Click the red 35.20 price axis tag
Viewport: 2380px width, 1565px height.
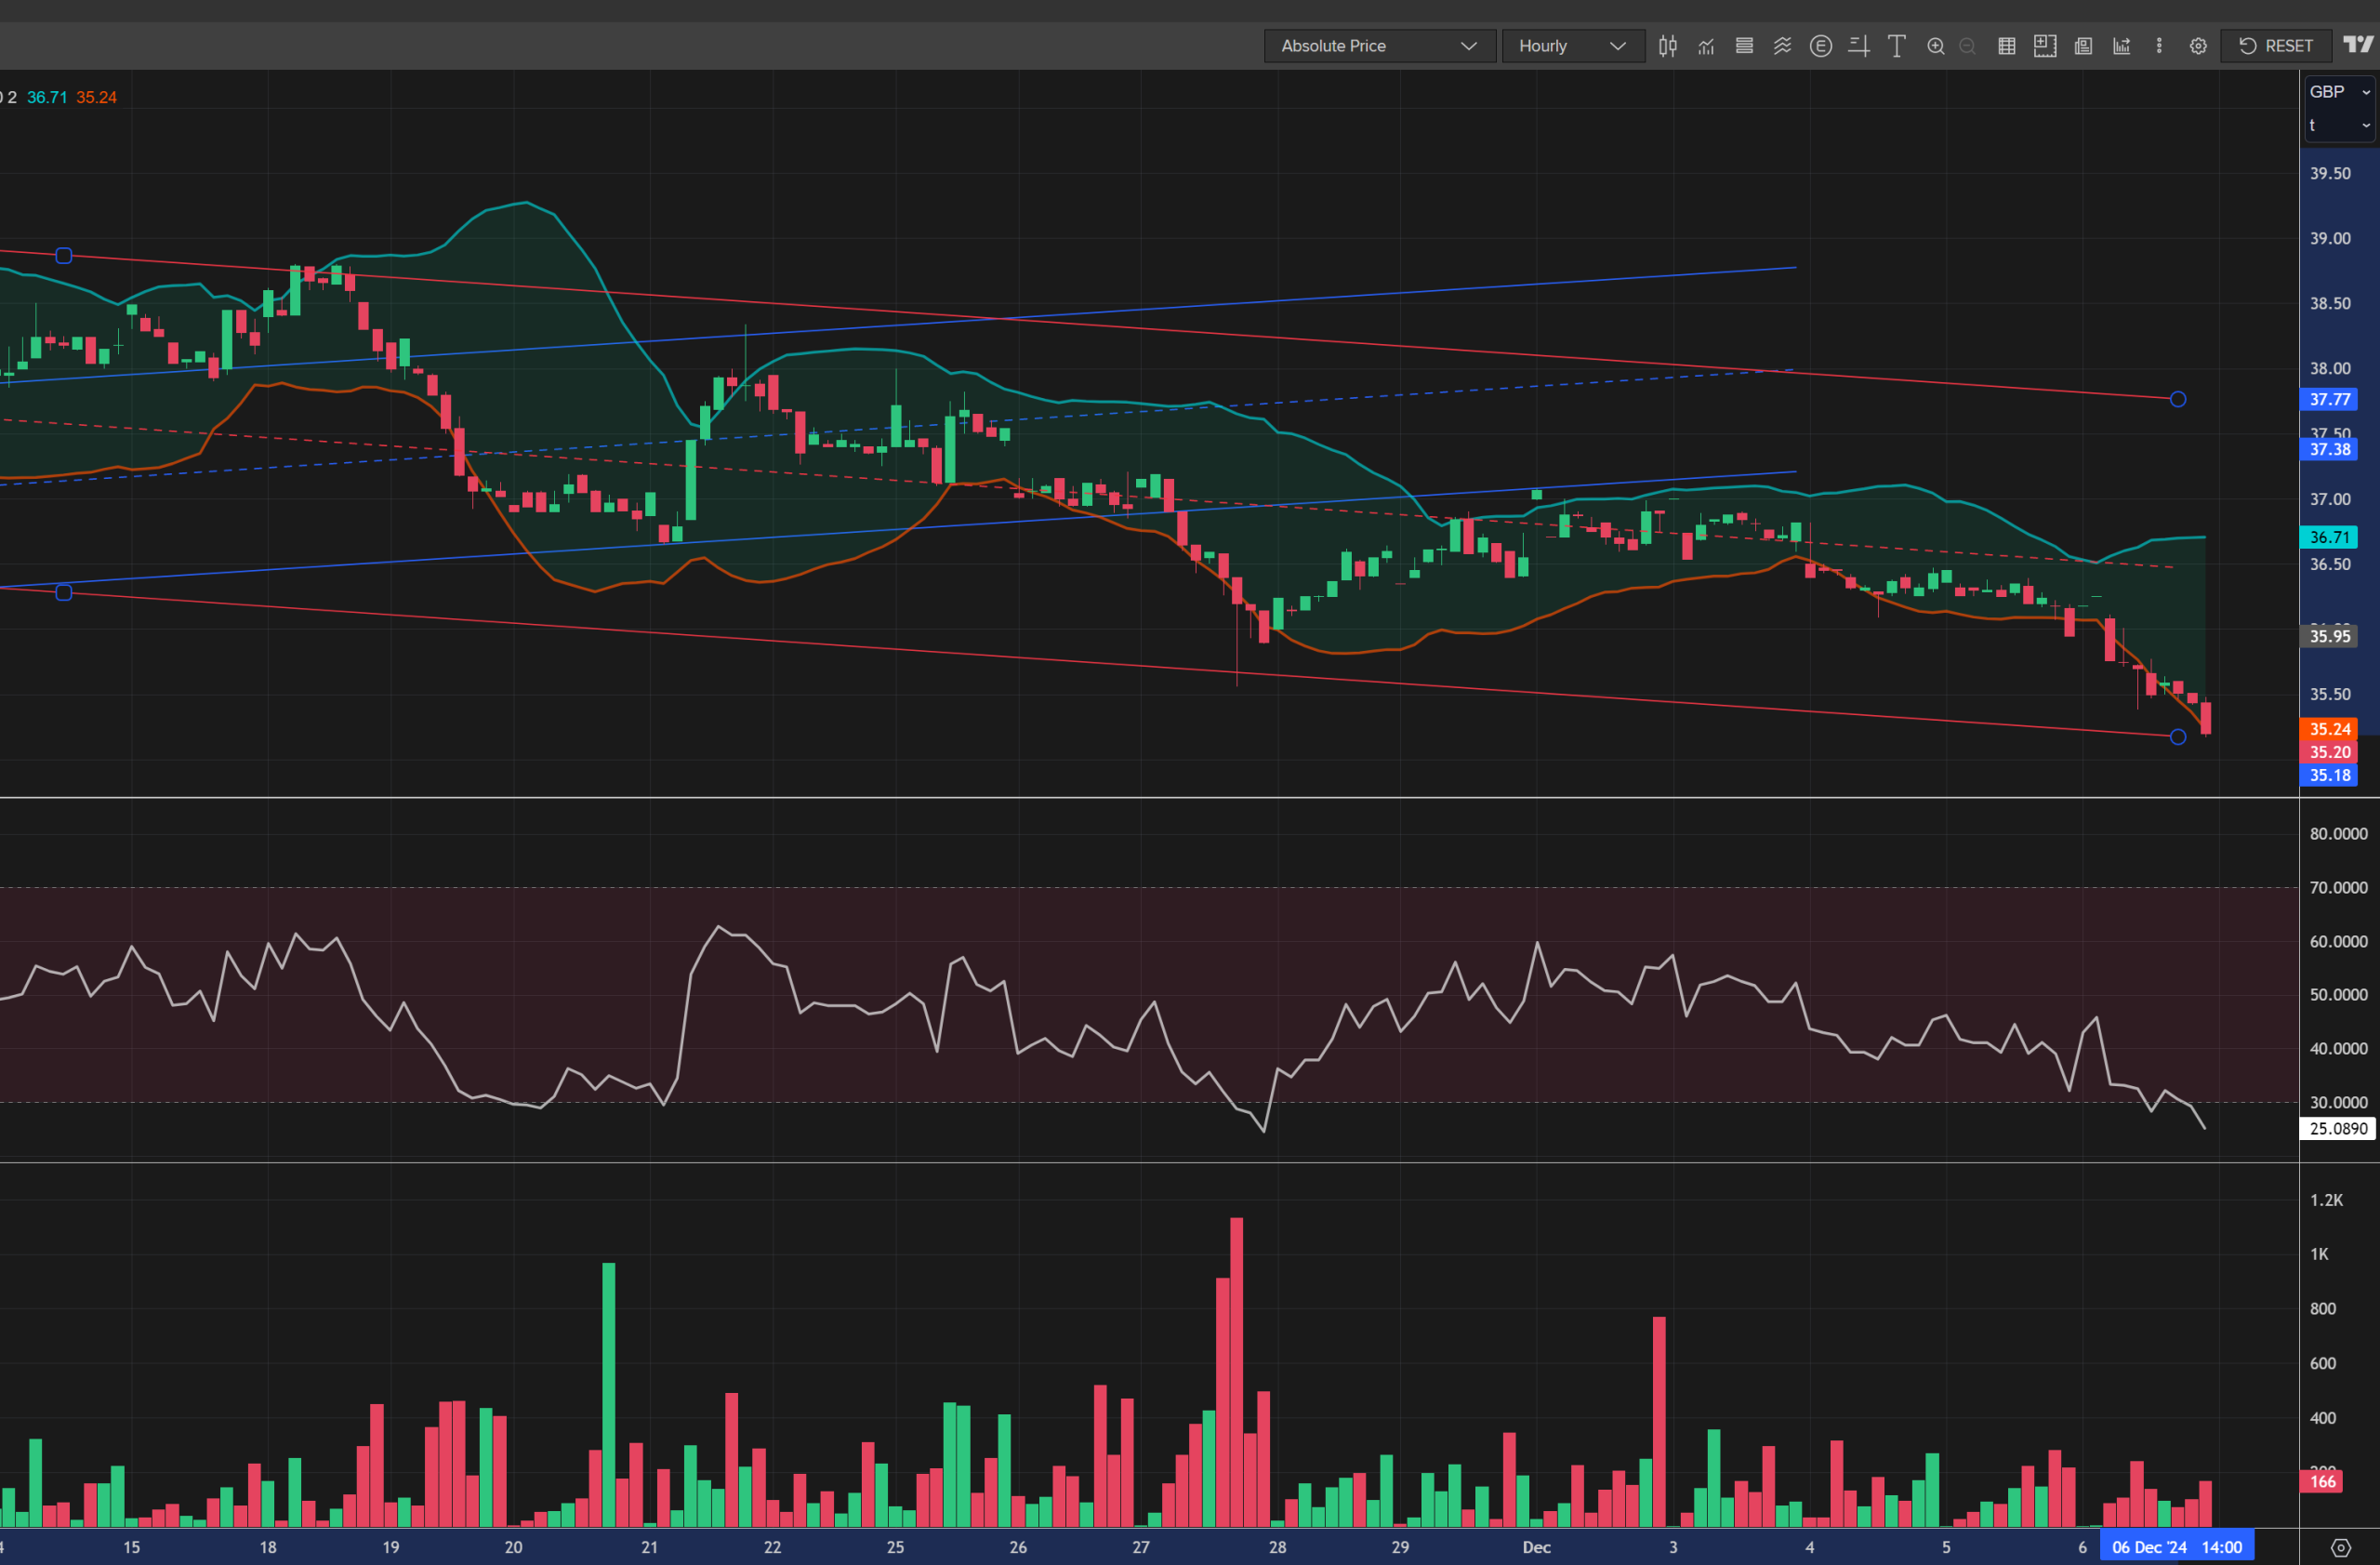[2329, 752]
